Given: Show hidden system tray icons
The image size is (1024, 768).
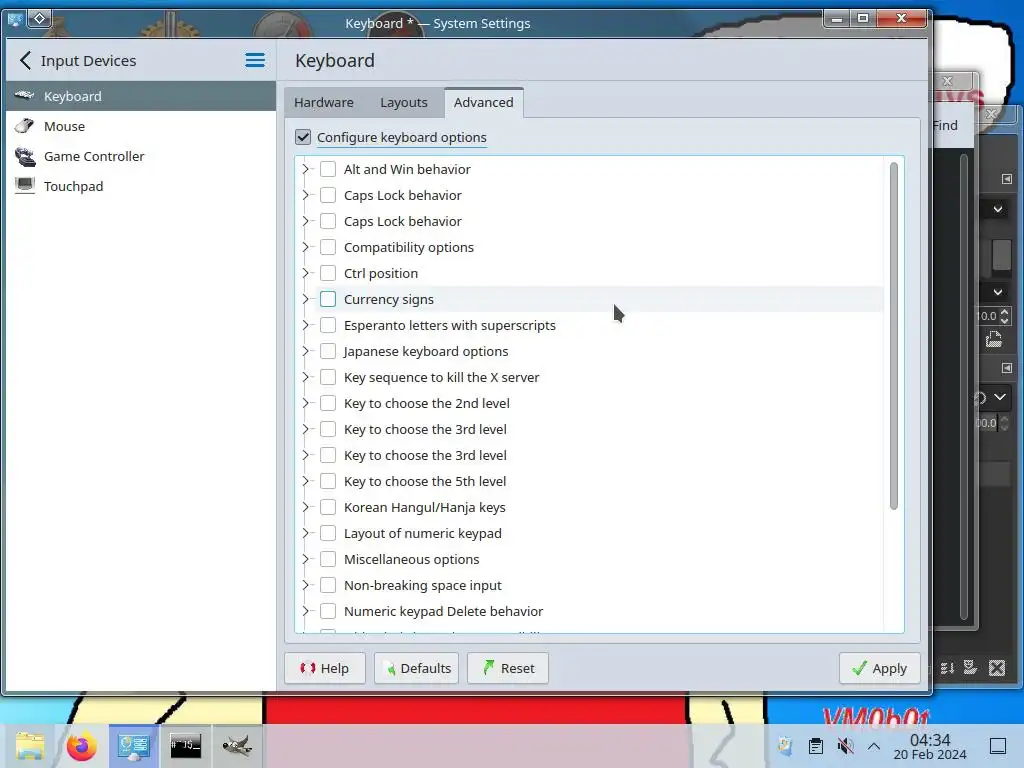Looking at the screenshot, I should click(x=874, y=746).
